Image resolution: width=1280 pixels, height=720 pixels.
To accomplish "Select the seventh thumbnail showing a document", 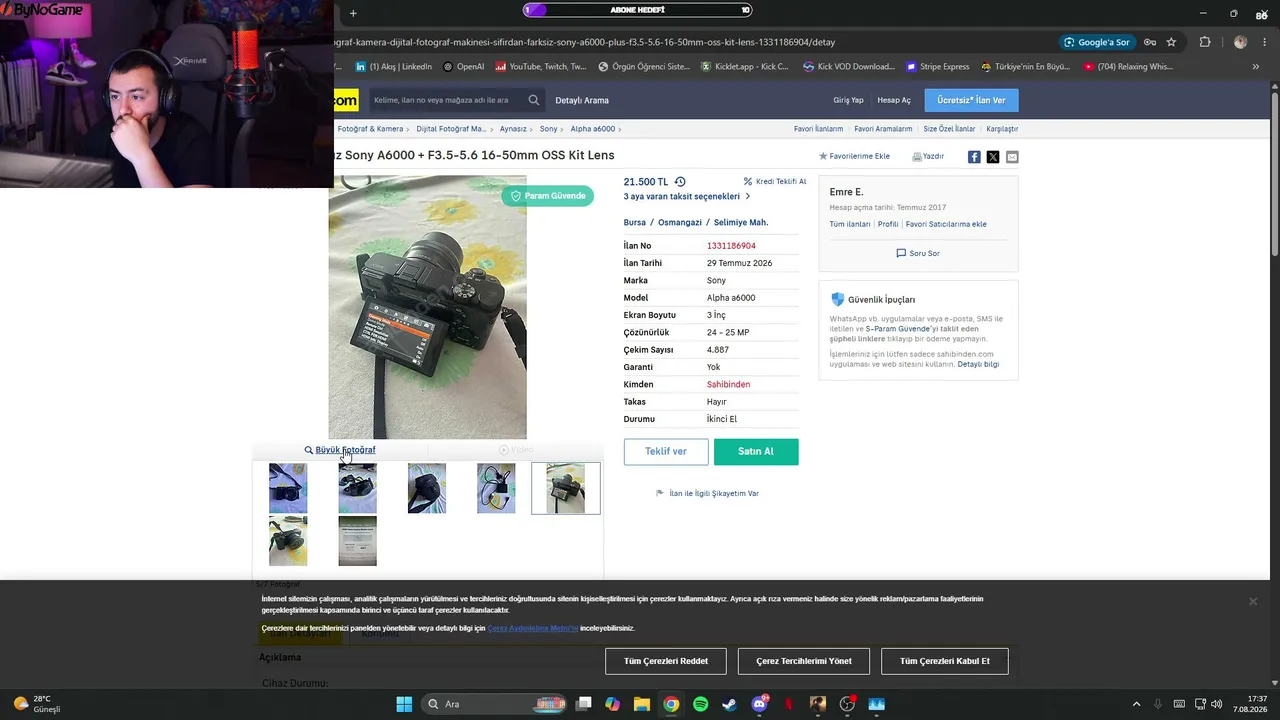I will point(357,541).
